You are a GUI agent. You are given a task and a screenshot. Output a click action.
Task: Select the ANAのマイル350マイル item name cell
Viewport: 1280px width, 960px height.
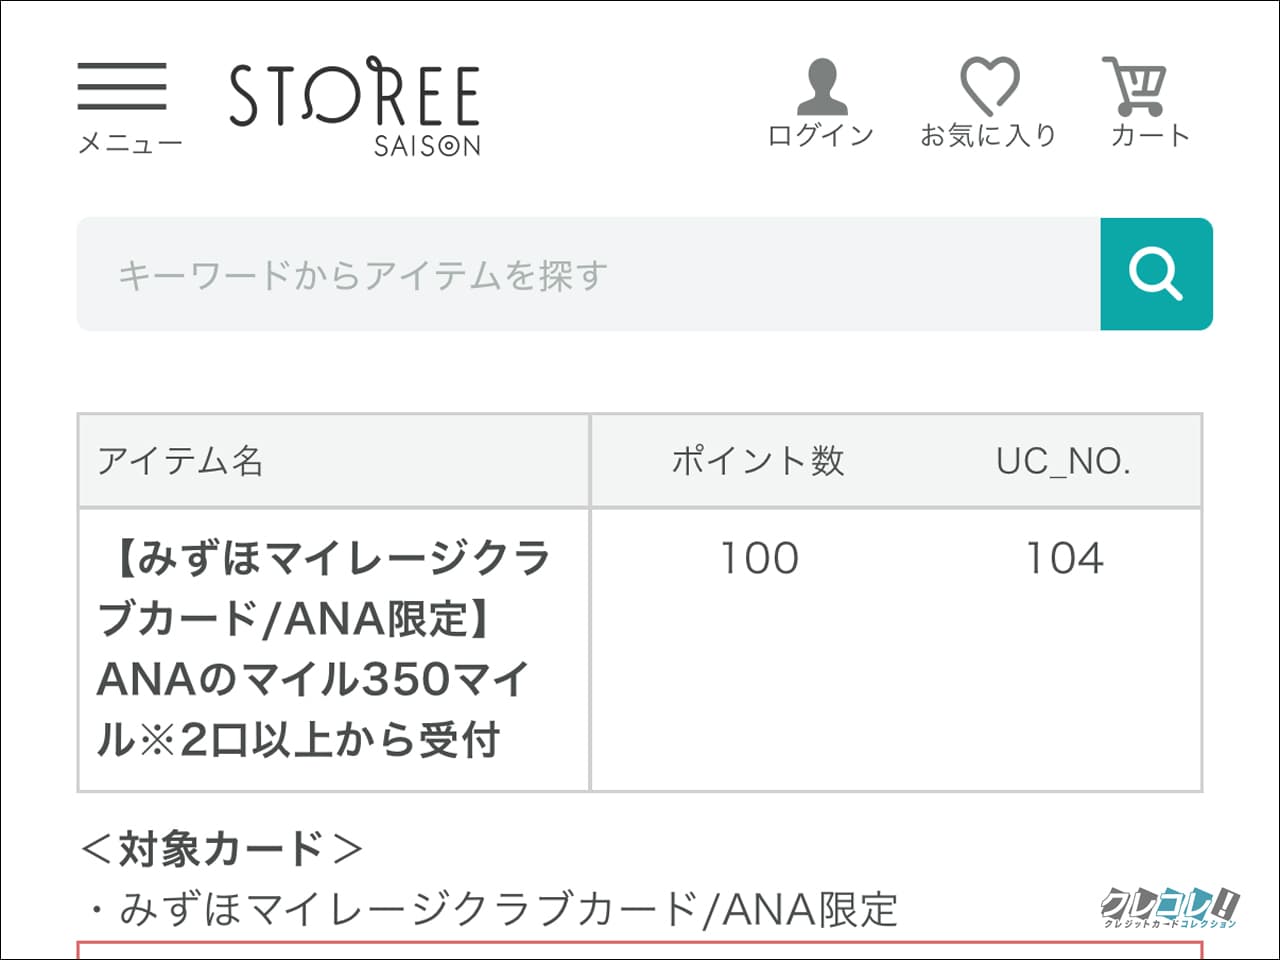(322, 648)
